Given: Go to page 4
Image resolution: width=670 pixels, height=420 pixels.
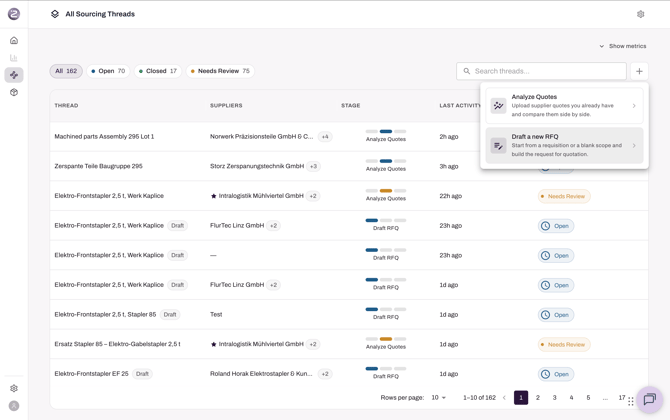Looking at the screenshot, I should (x=571, y=397).
